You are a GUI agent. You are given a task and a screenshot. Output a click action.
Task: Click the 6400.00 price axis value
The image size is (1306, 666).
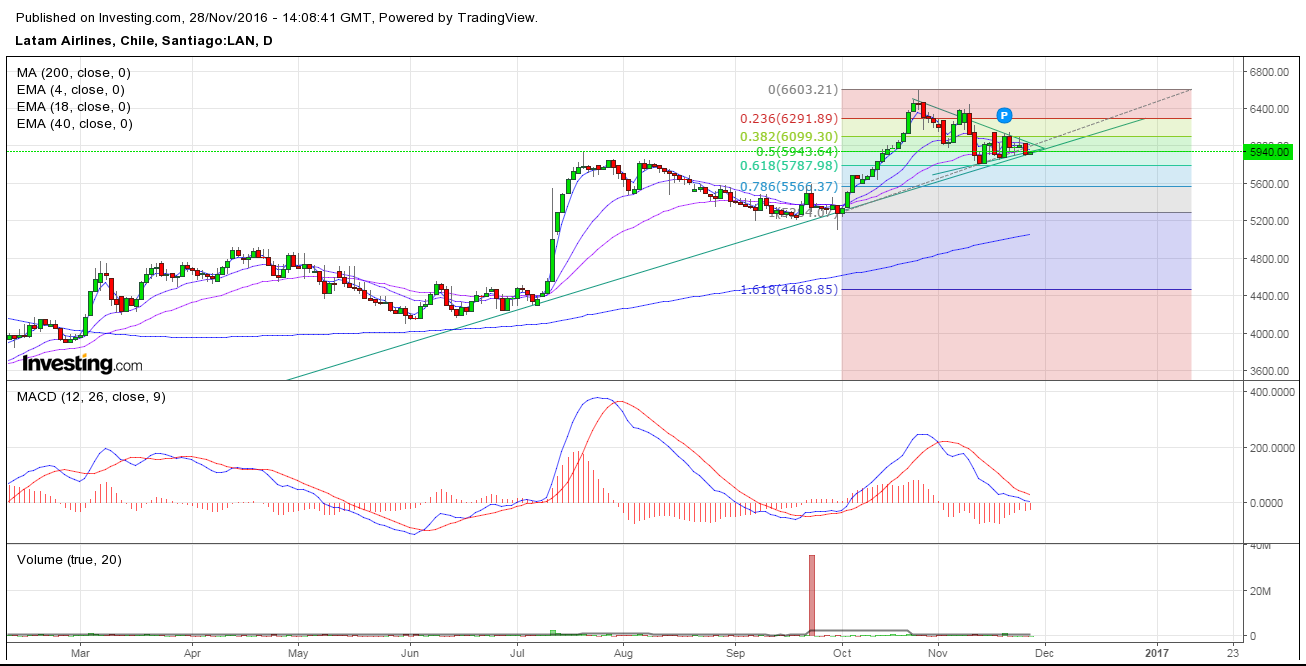click(1267, 109)
